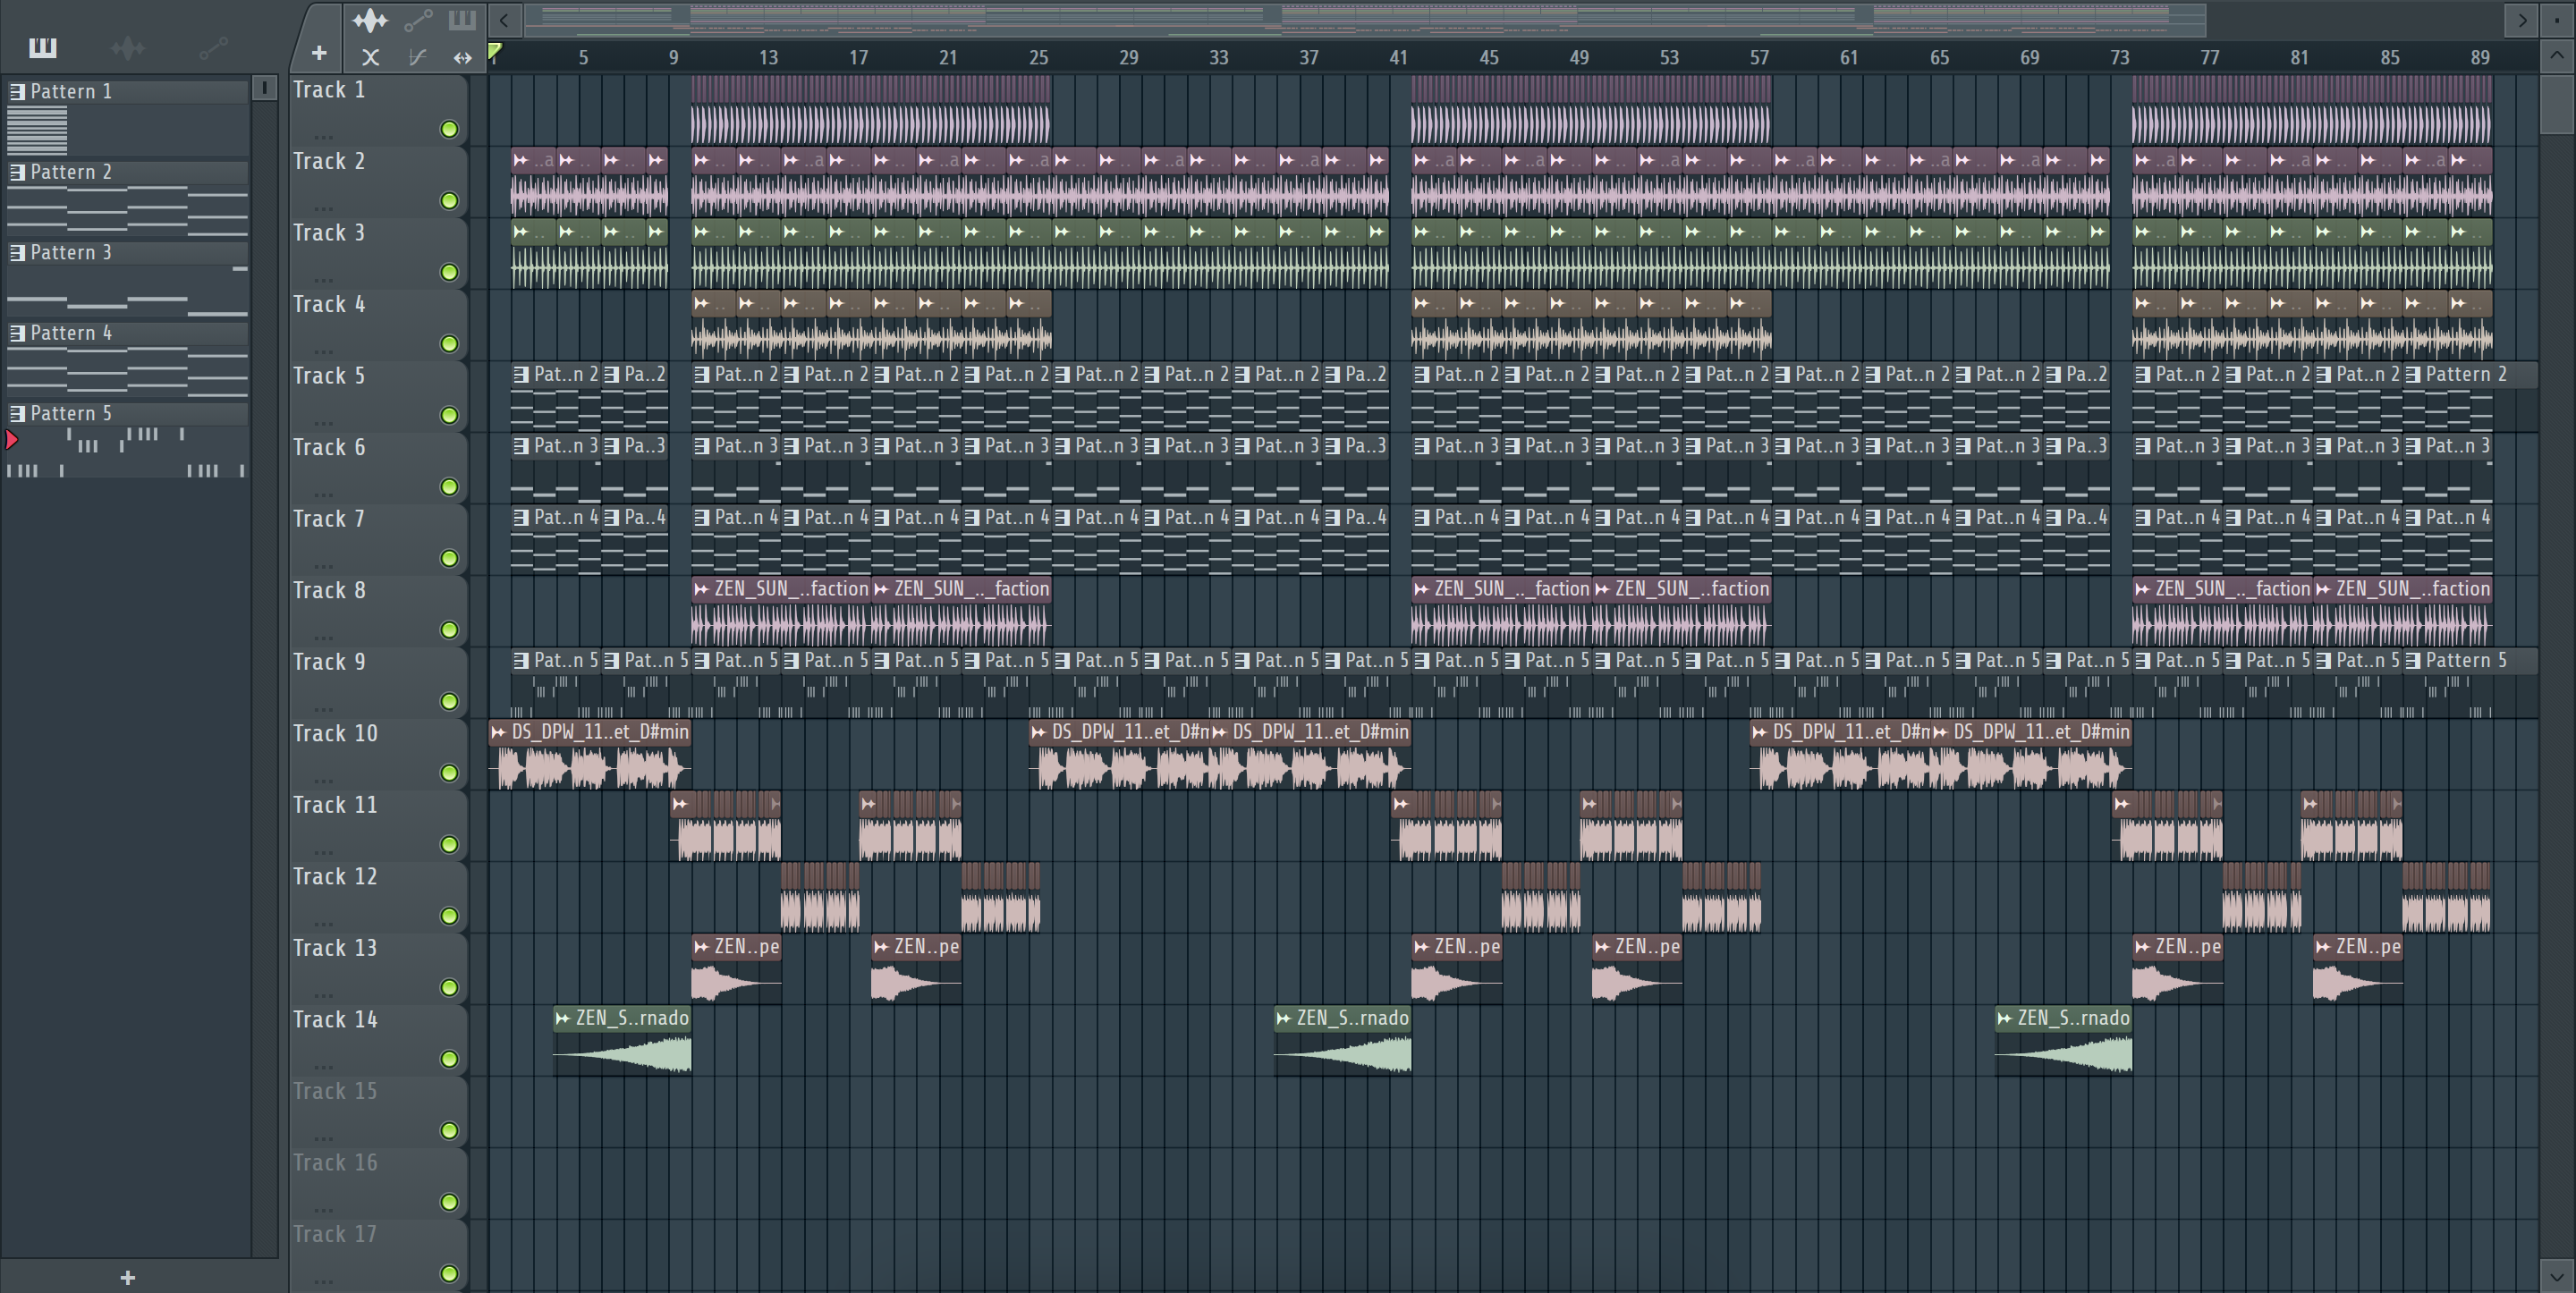Focus automation clips with the node-line icon
The width and height of the screenshot is (2576, 1293).
pos(418,20)
